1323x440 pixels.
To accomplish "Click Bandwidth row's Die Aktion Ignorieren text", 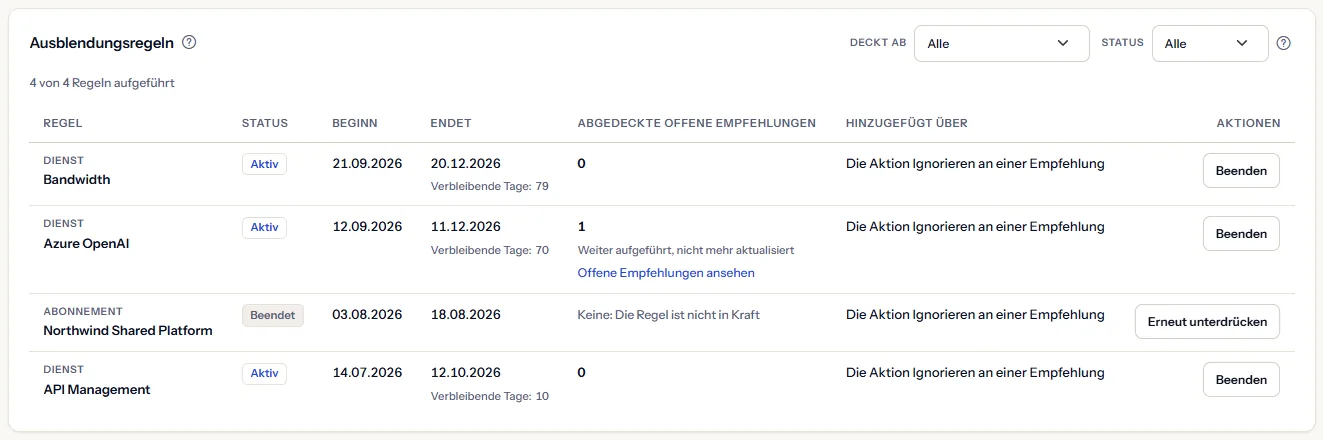I will coord(975,164).
